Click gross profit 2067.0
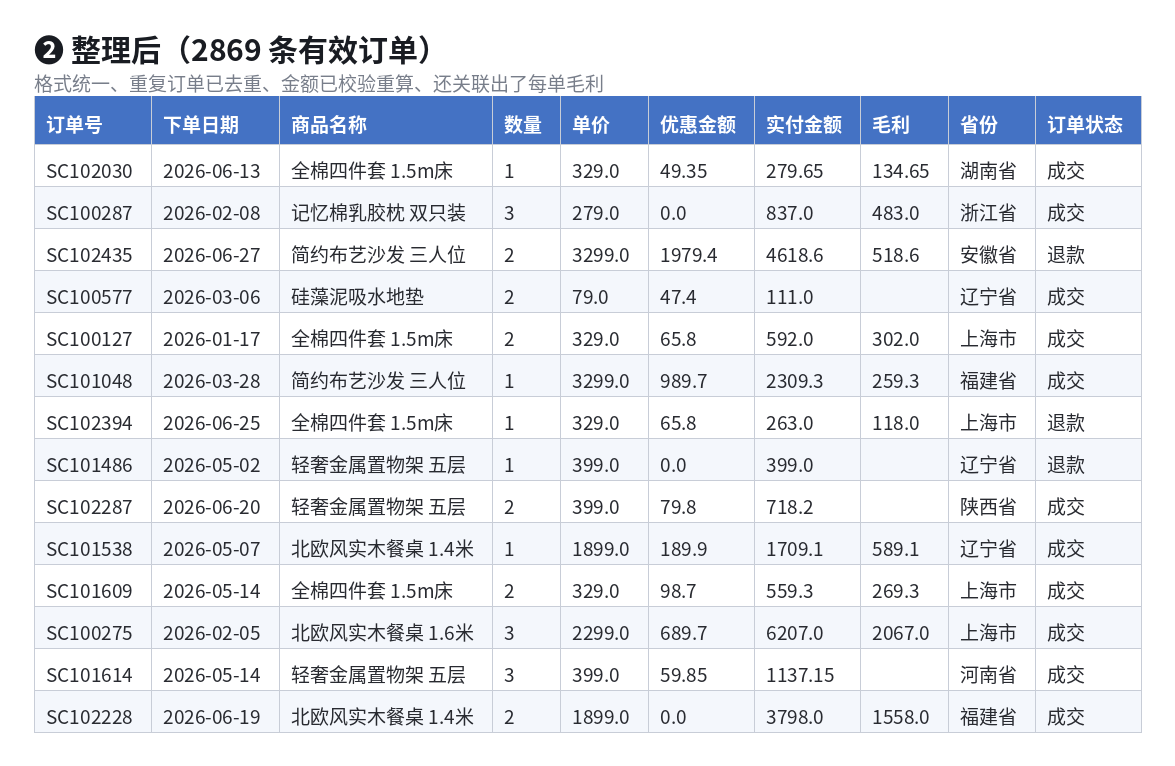 pyautogui.click(x=901, y=633)
